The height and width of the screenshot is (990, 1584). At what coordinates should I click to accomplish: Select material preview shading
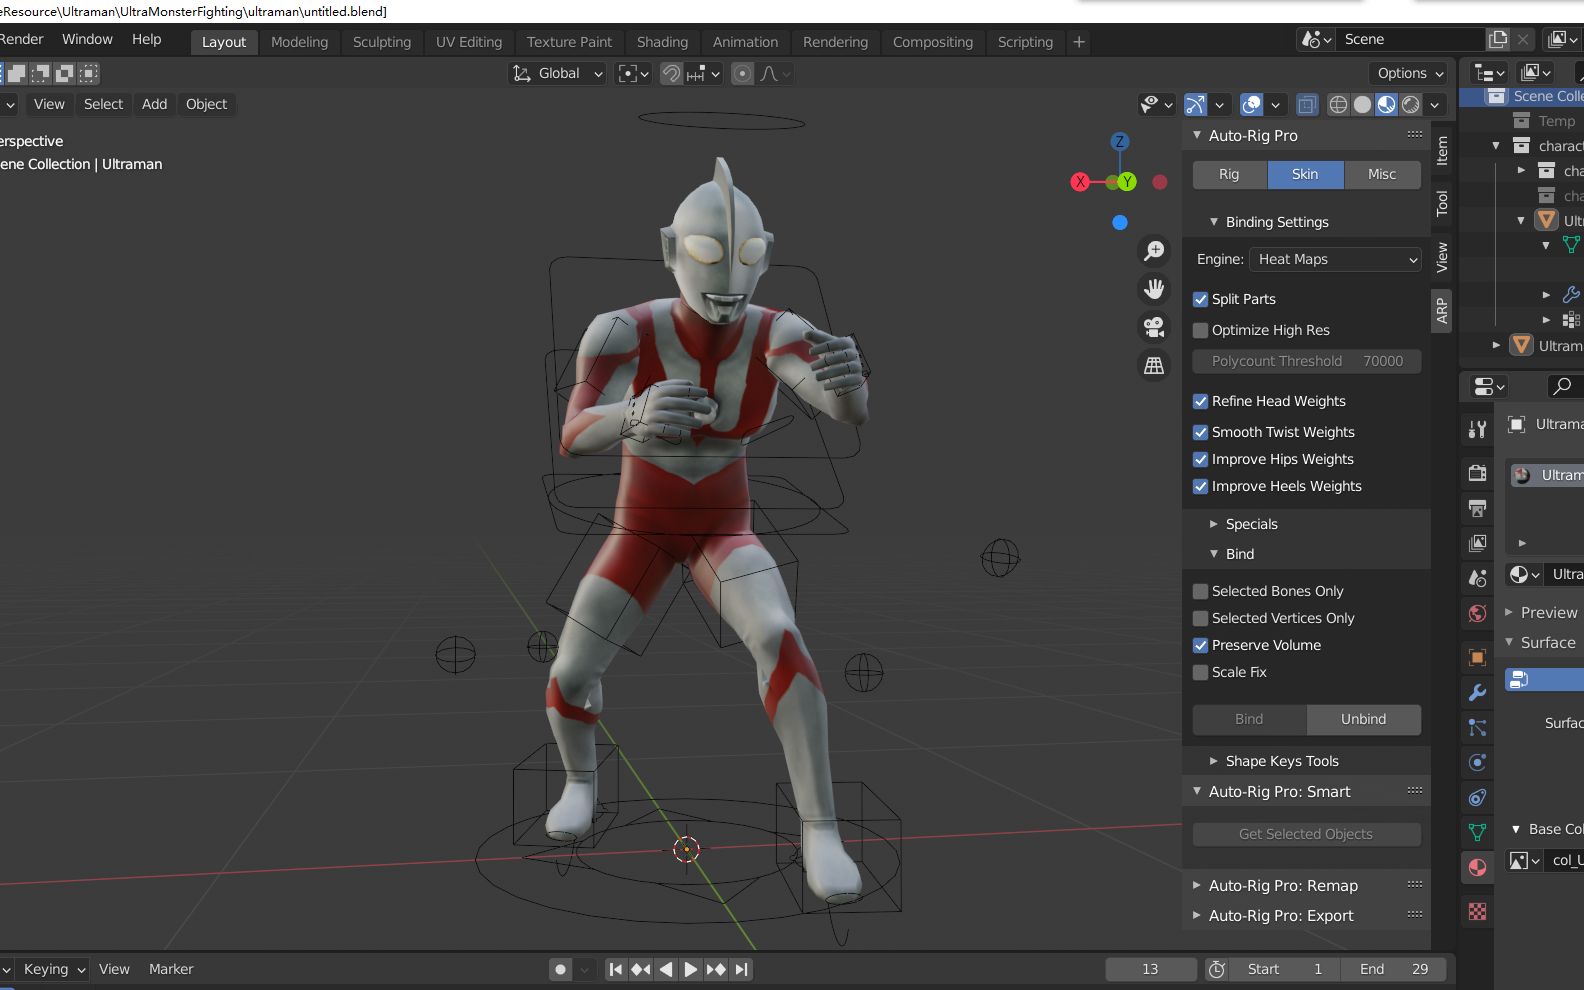coord(1386,104)
